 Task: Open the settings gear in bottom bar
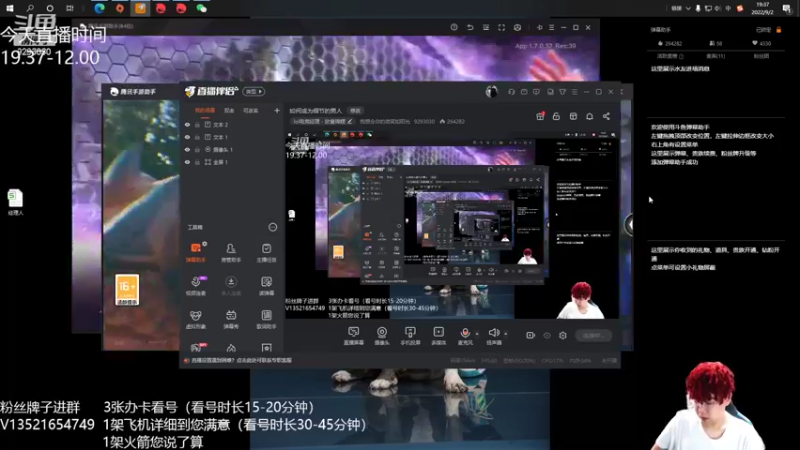click(x=563, y=335)
